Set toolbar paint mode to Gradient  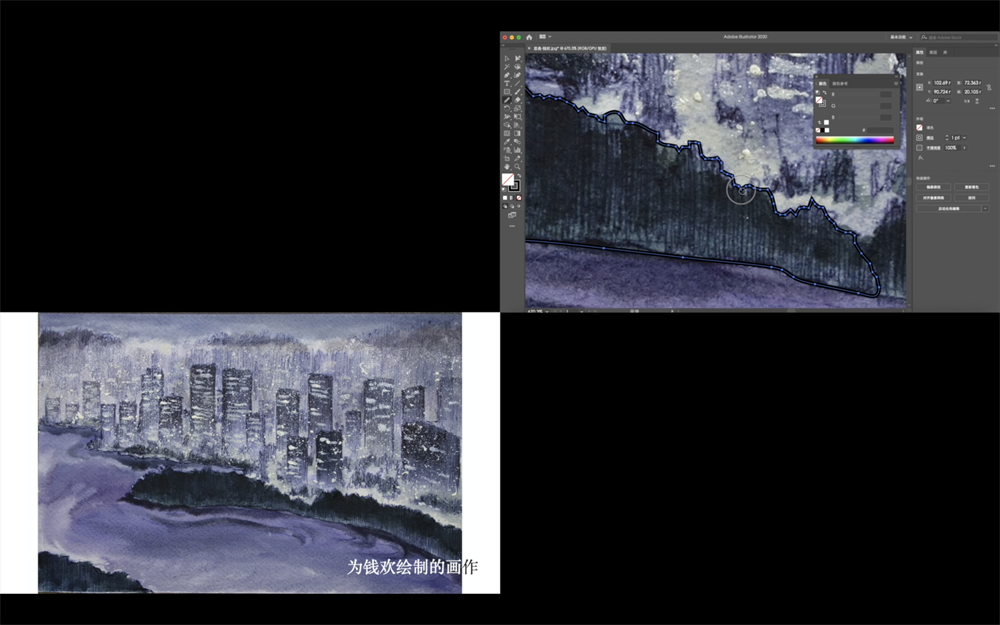512,198
